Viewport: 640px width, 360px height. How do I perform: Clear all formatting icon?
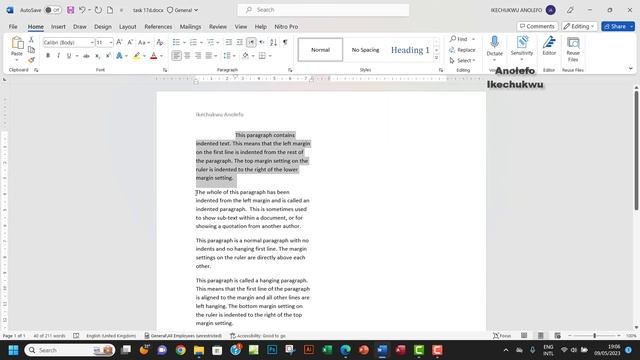coord(160,42)
